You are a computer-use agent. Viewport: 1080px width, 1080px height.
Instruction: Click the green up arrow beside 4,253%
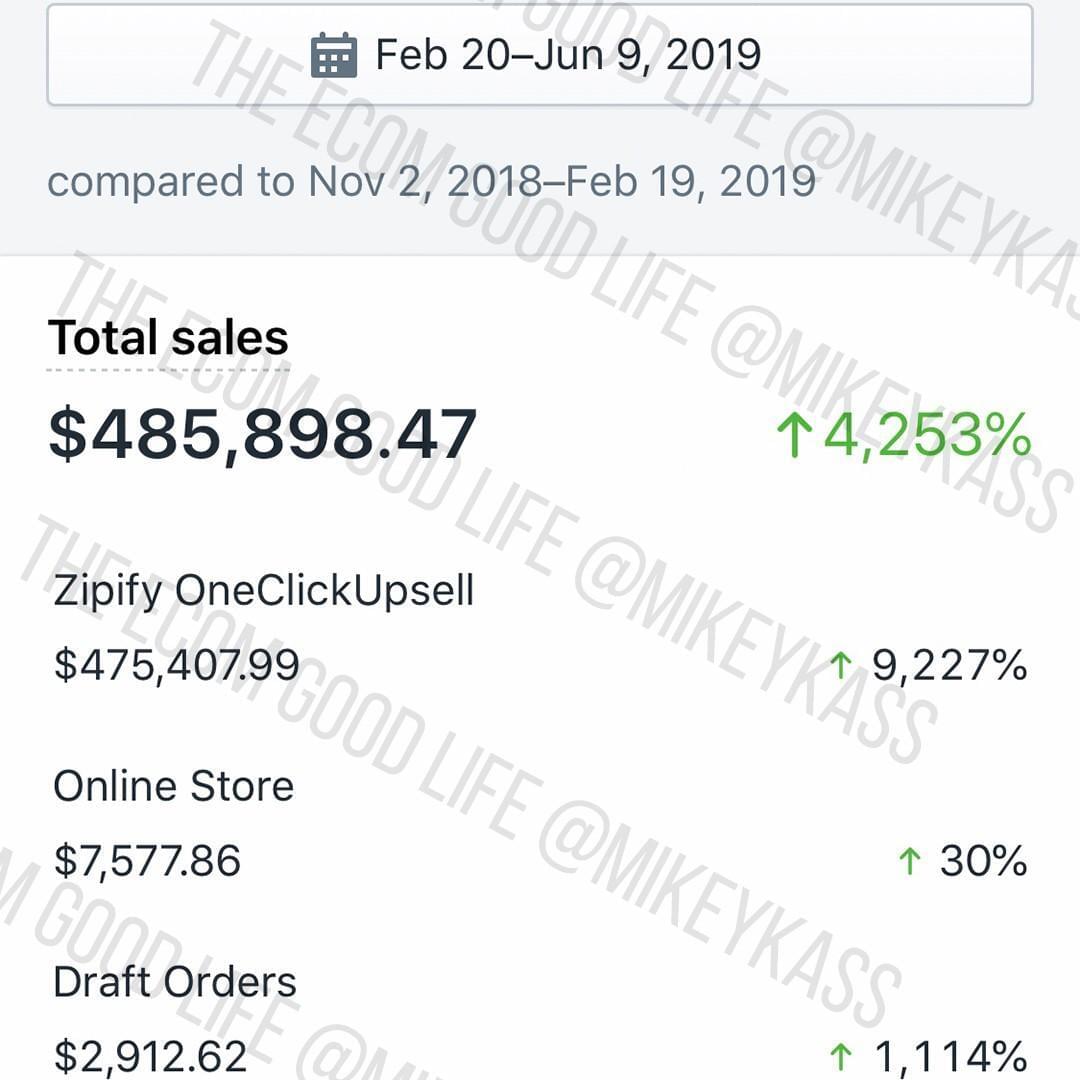(x=794, y=435)
